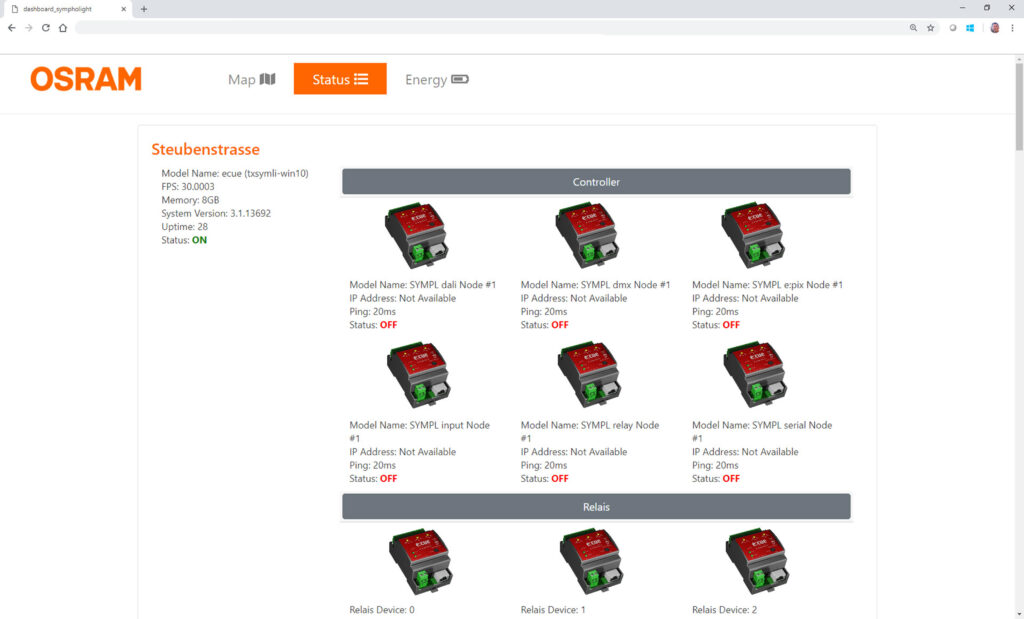This screenshot has width=1024, height=619.
Task: Click 'Model Name: SYMPL relay Node' text
Action: [590, 432]
